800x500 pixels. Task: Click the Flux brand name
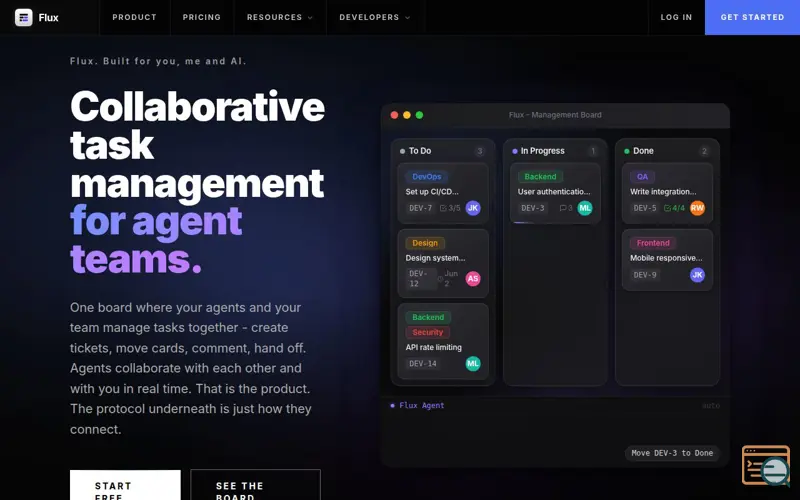48,17
